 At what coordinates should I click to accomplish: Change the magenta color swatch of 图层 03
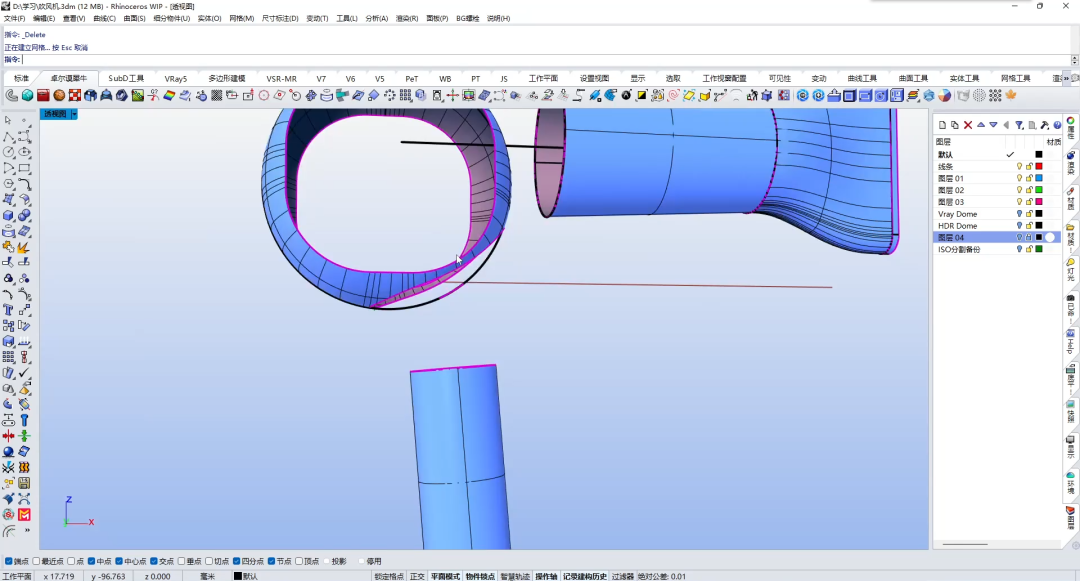tap(1039, 202)
